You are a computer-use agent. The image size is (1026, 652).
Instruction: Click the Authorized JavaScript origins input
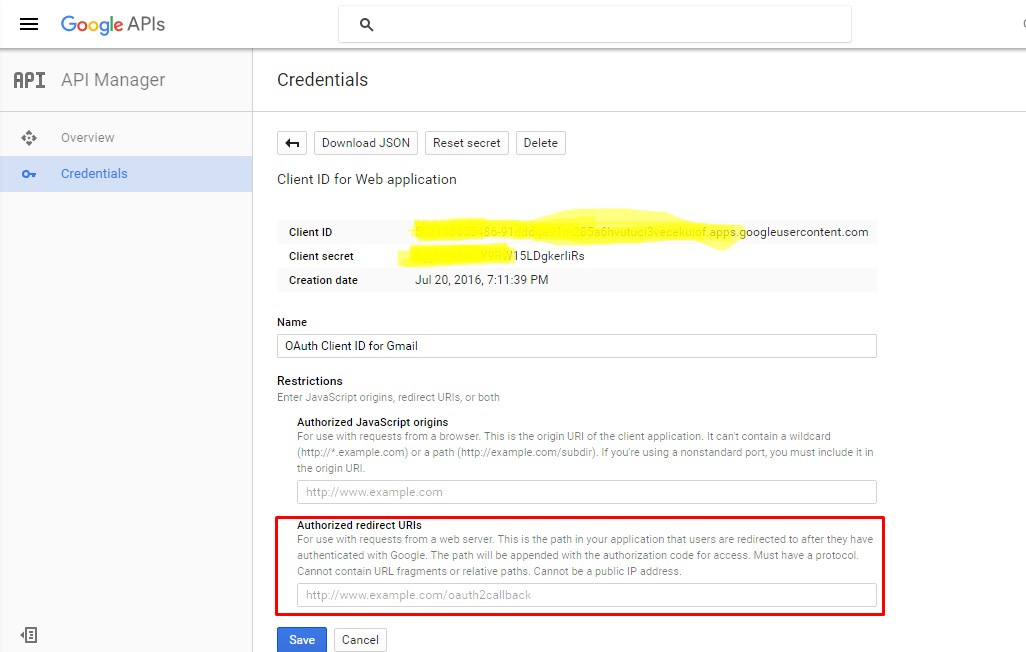click(x=586, y=492)
